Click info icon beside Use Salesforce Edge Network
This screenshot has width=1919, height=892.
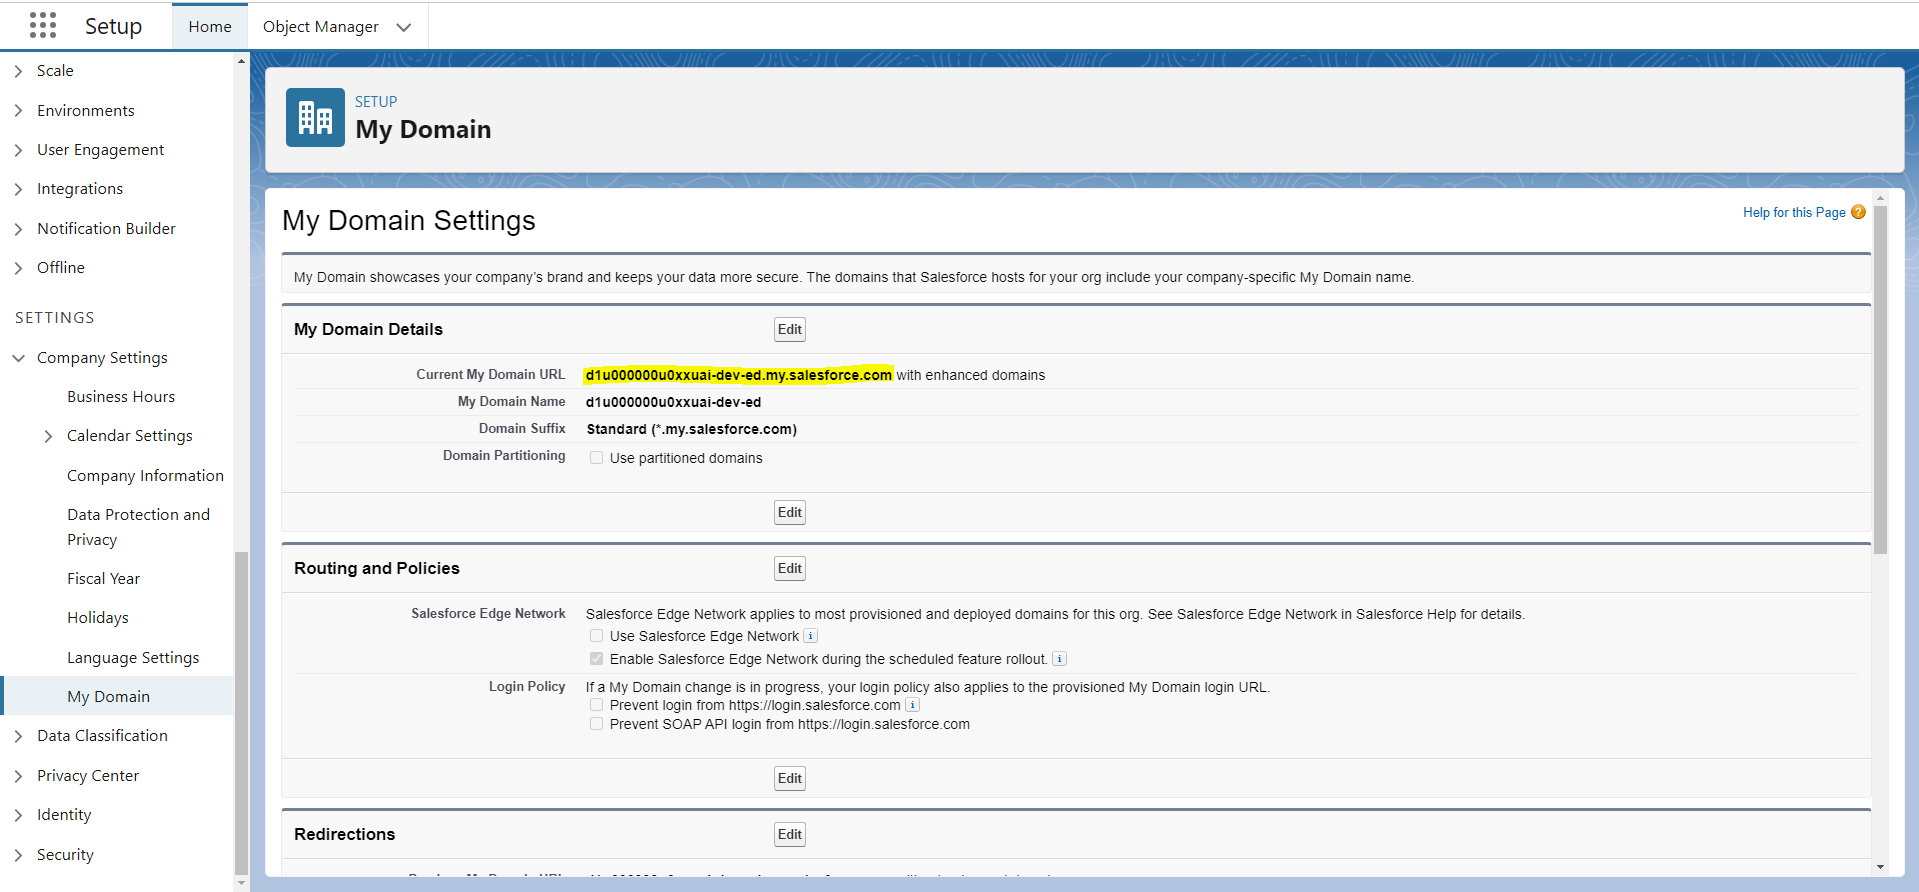[x=811, y=636]
